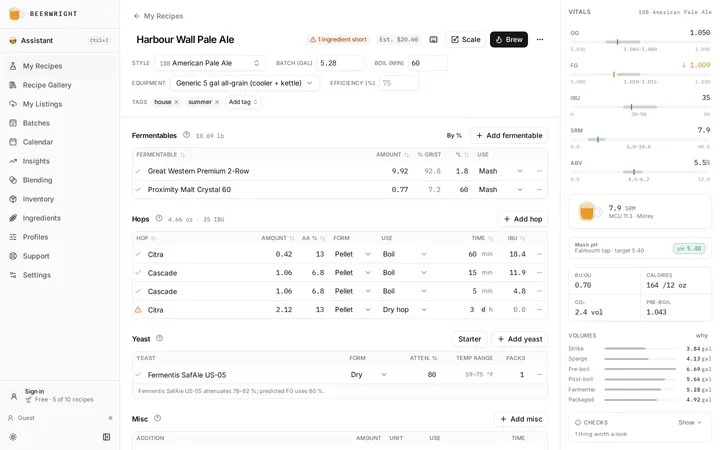The height and width of the screenshot is (450, 720).
Task: Click the Beerwright beer mug logo
Action: click(15, 14)
